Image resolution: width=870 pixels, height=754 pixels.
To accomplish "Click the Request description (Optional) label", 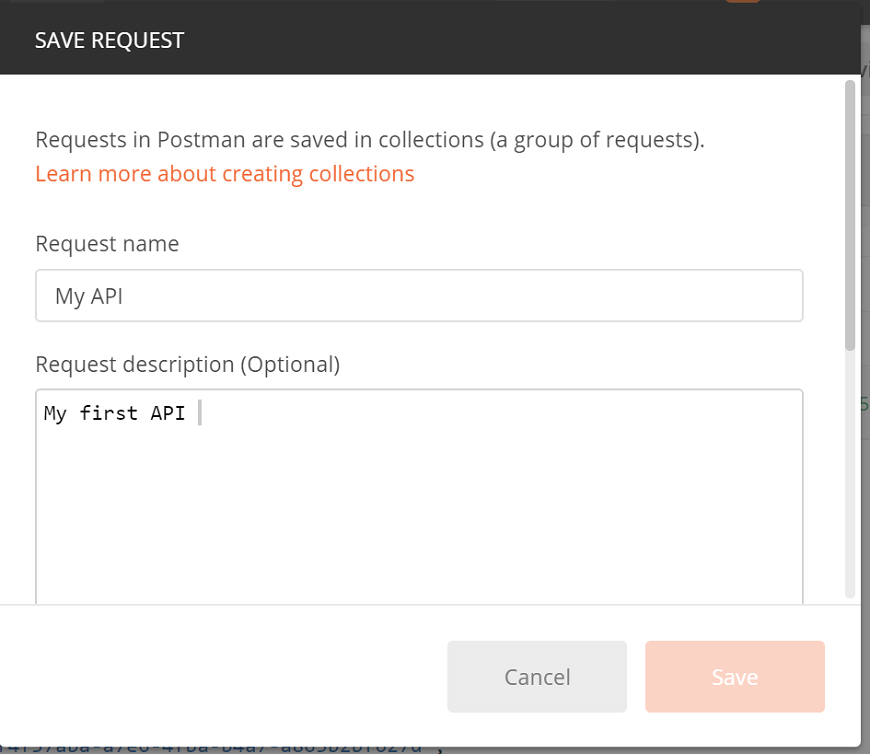I will [188, 365].
